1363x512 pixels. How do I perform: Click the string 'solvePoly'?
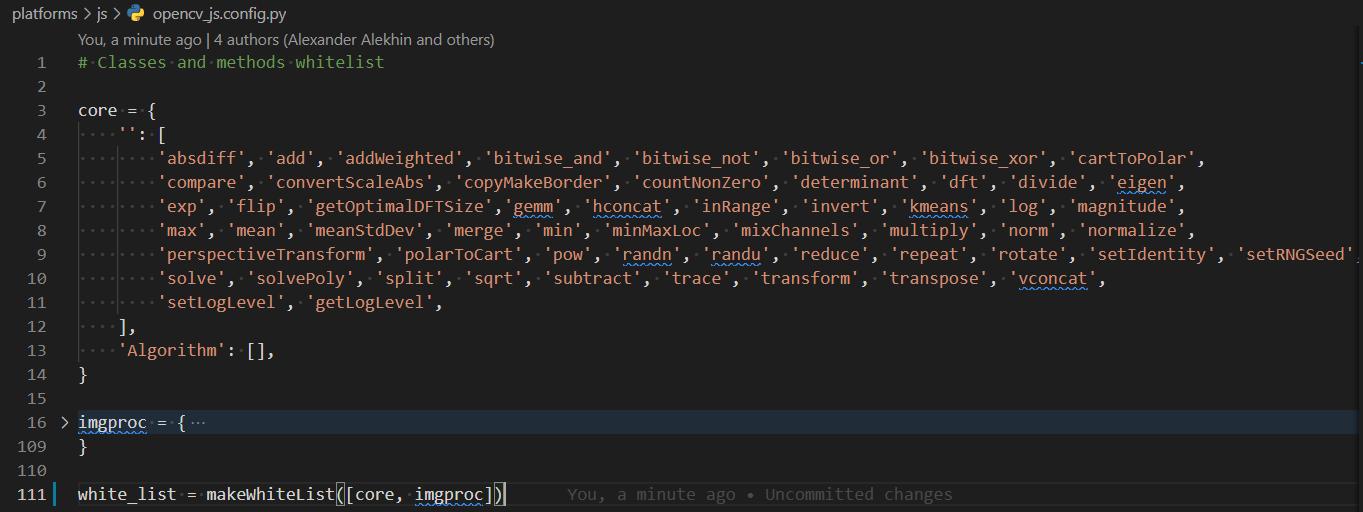coord(301,278)
